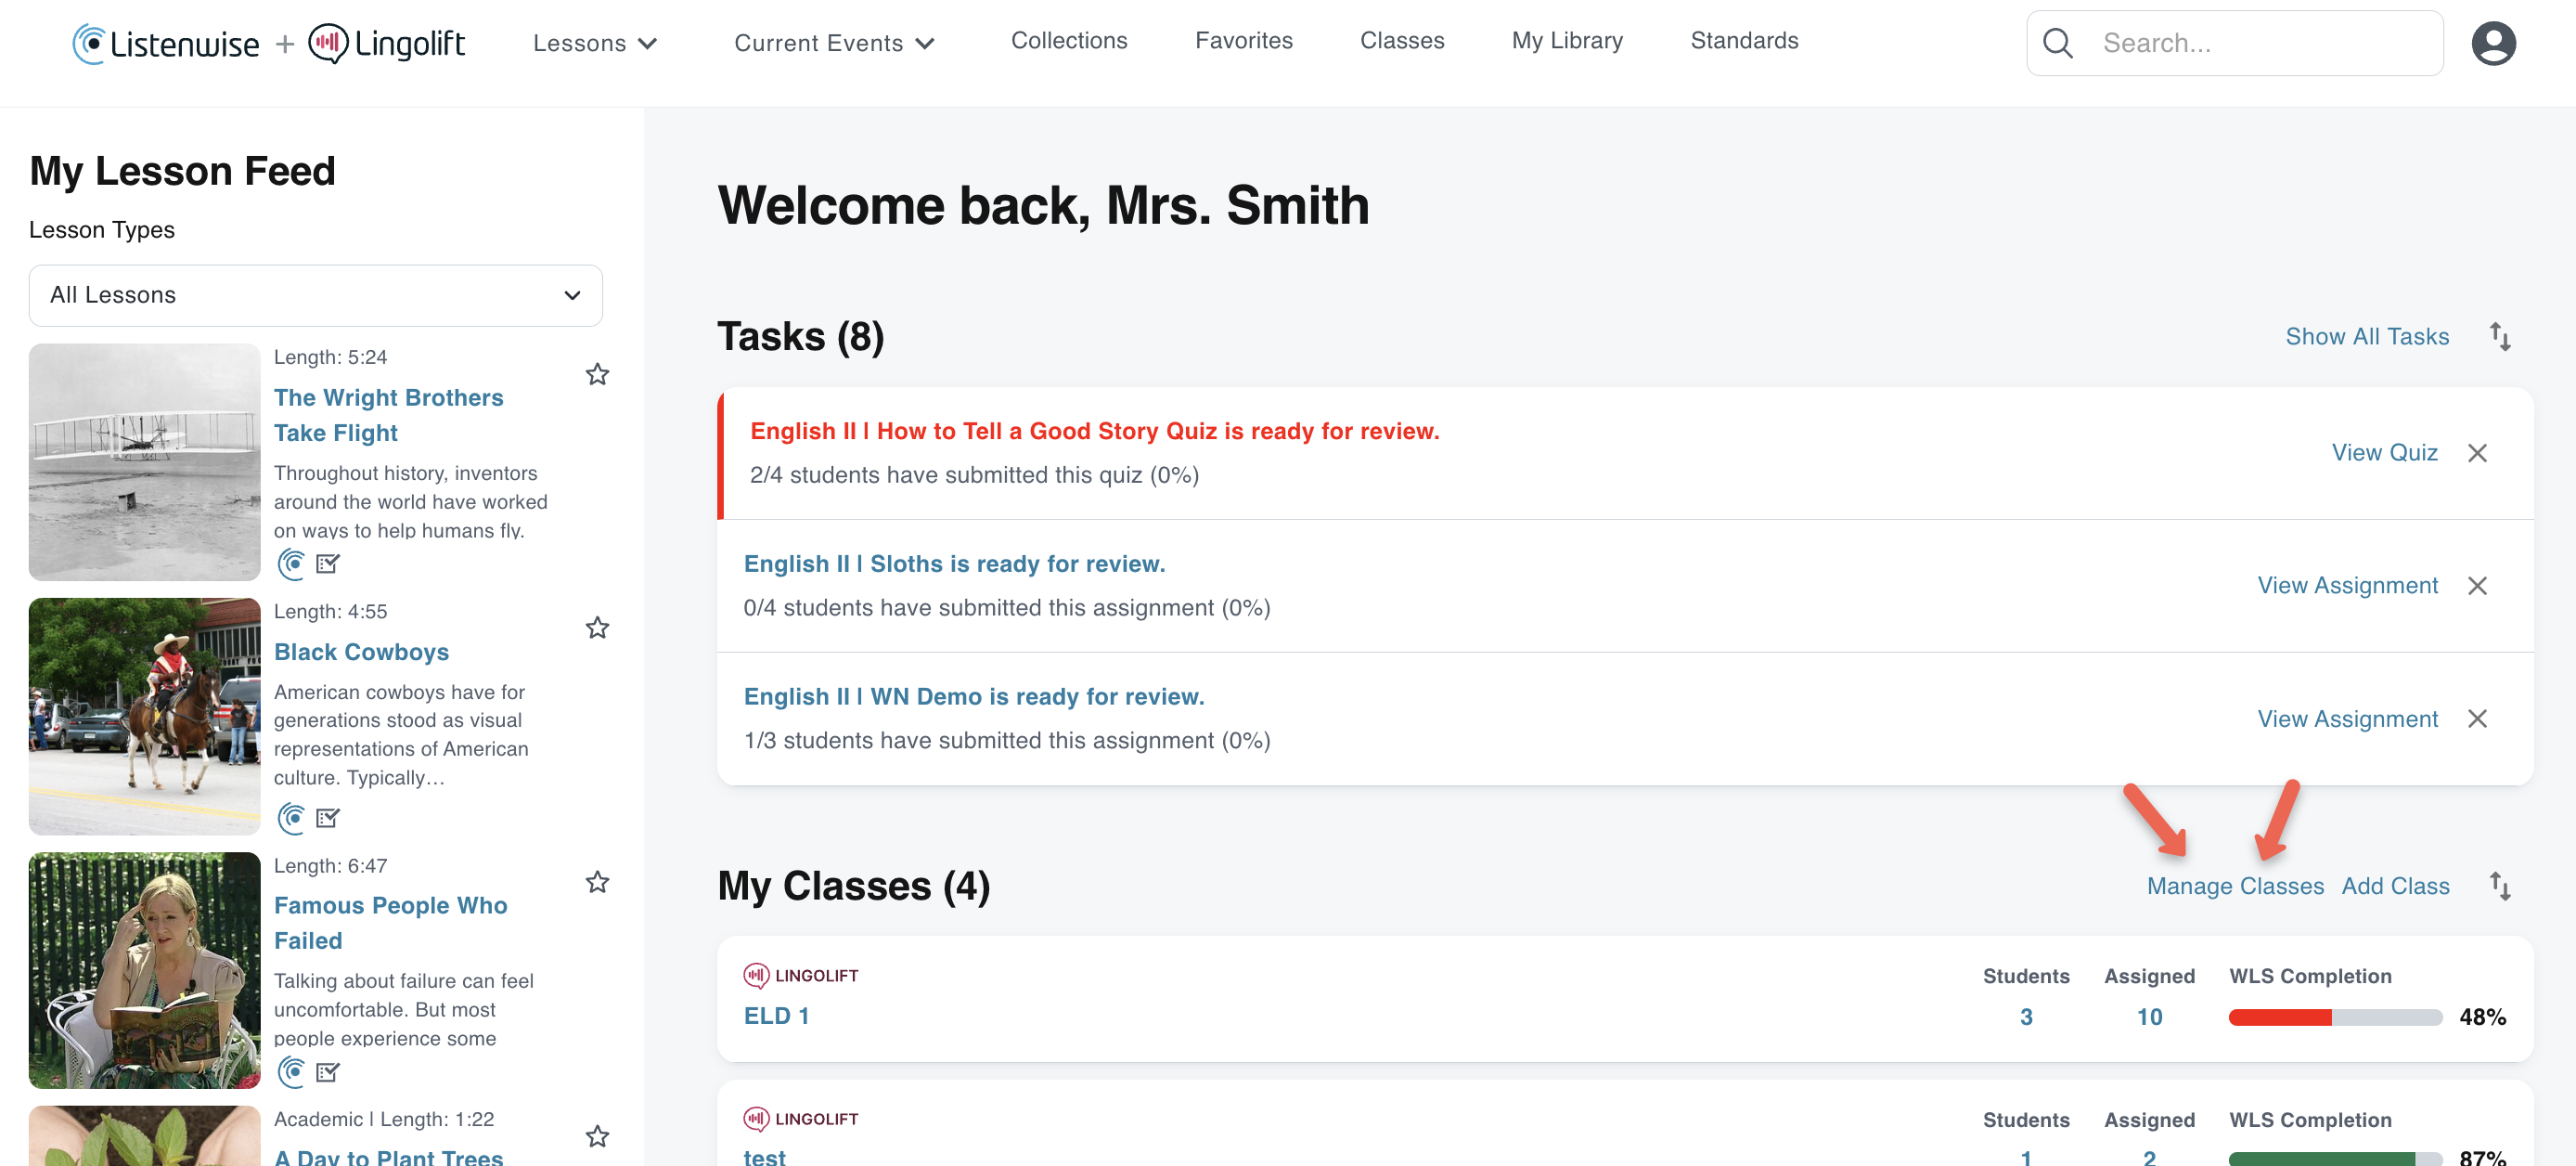This screenshot has width=2576, height=1166.
Task: Click the Lingolift logo
Action: click(387, 43)
